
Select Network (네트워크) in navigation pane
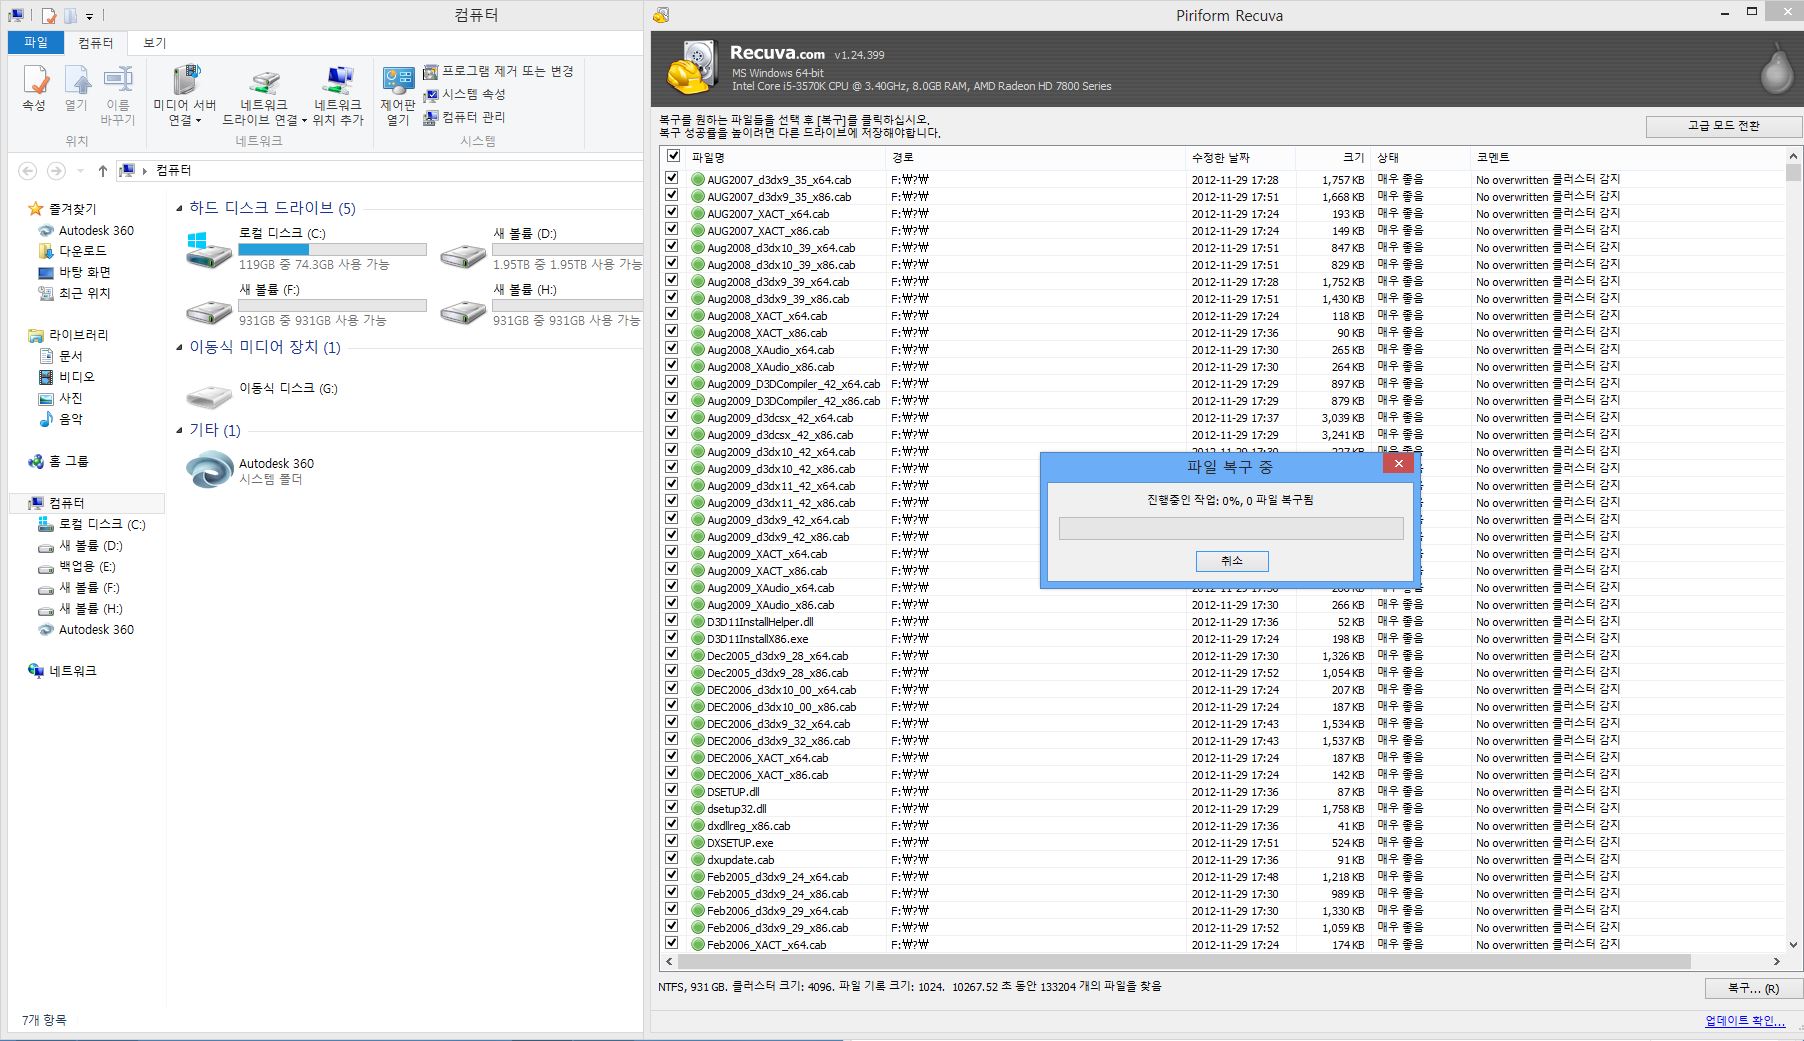click(x=72, y=671)
